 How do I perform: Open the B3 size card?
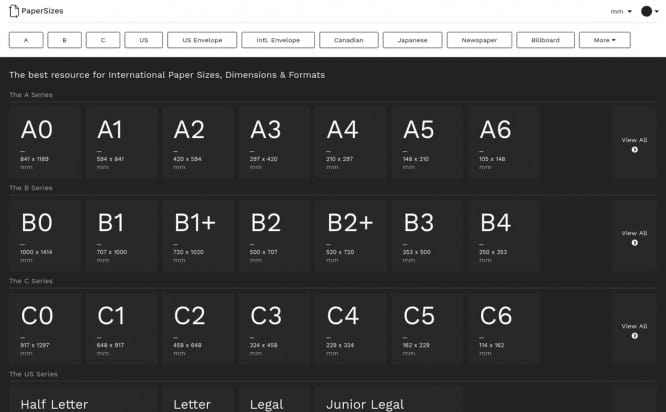pos(427,236)
